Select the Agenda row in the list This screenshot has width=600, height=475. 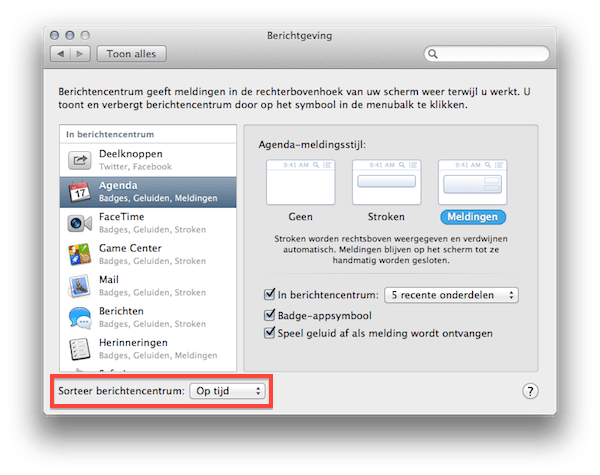(148, 192)
